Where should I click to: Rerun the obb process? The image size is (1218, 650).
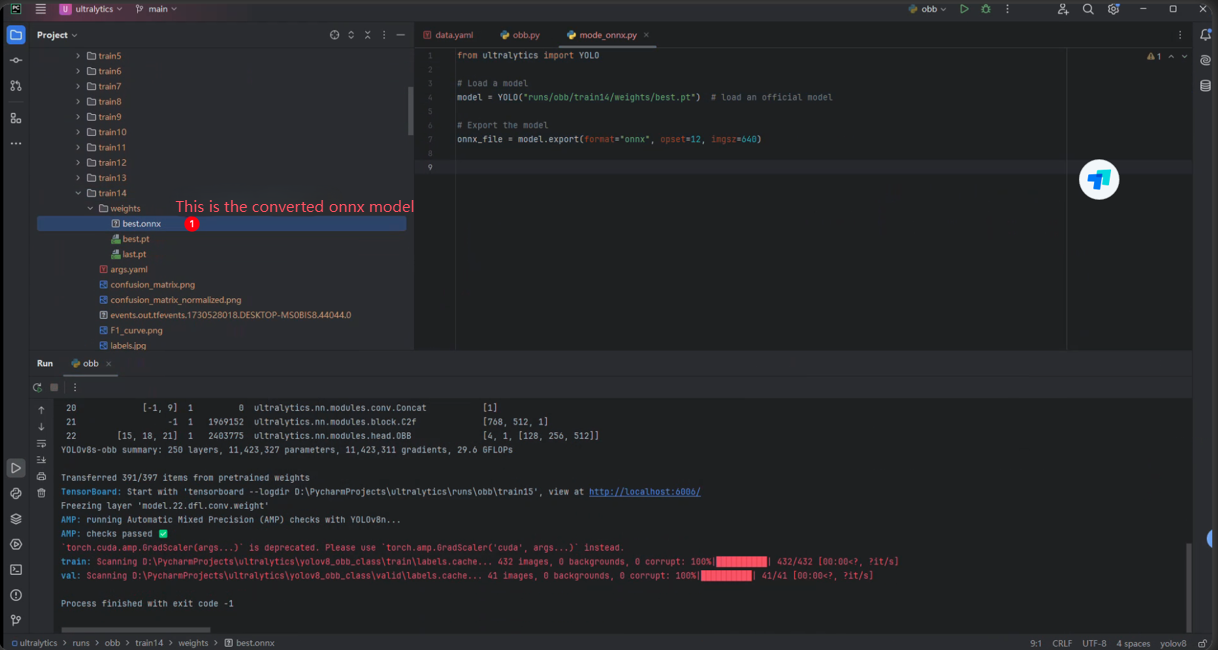pos(37,387)
